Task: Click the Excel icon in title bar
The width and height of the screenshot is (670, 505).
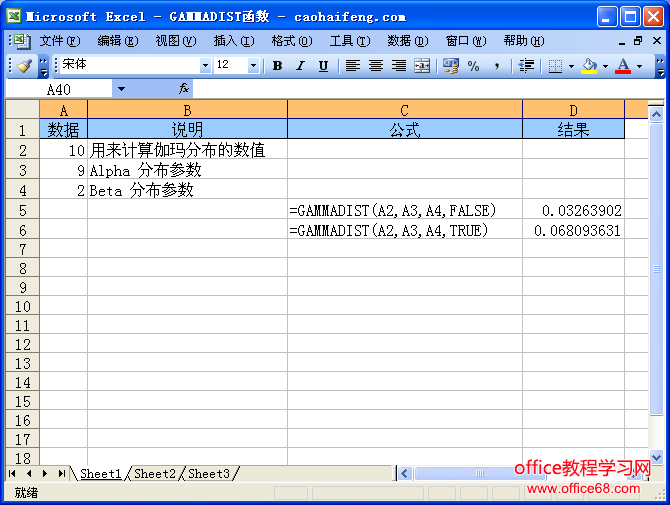Action: pos(14,16)
